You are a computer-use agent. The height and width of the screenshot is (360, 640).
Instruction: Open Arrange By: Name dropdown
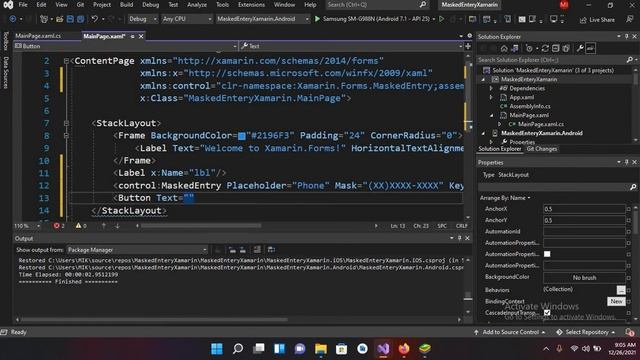[x=505, y=198]
